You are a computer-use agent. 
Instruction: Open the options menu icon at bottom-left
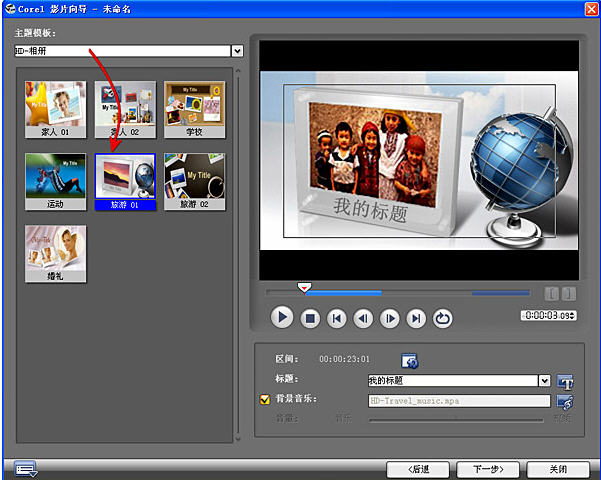click(25, 469)
